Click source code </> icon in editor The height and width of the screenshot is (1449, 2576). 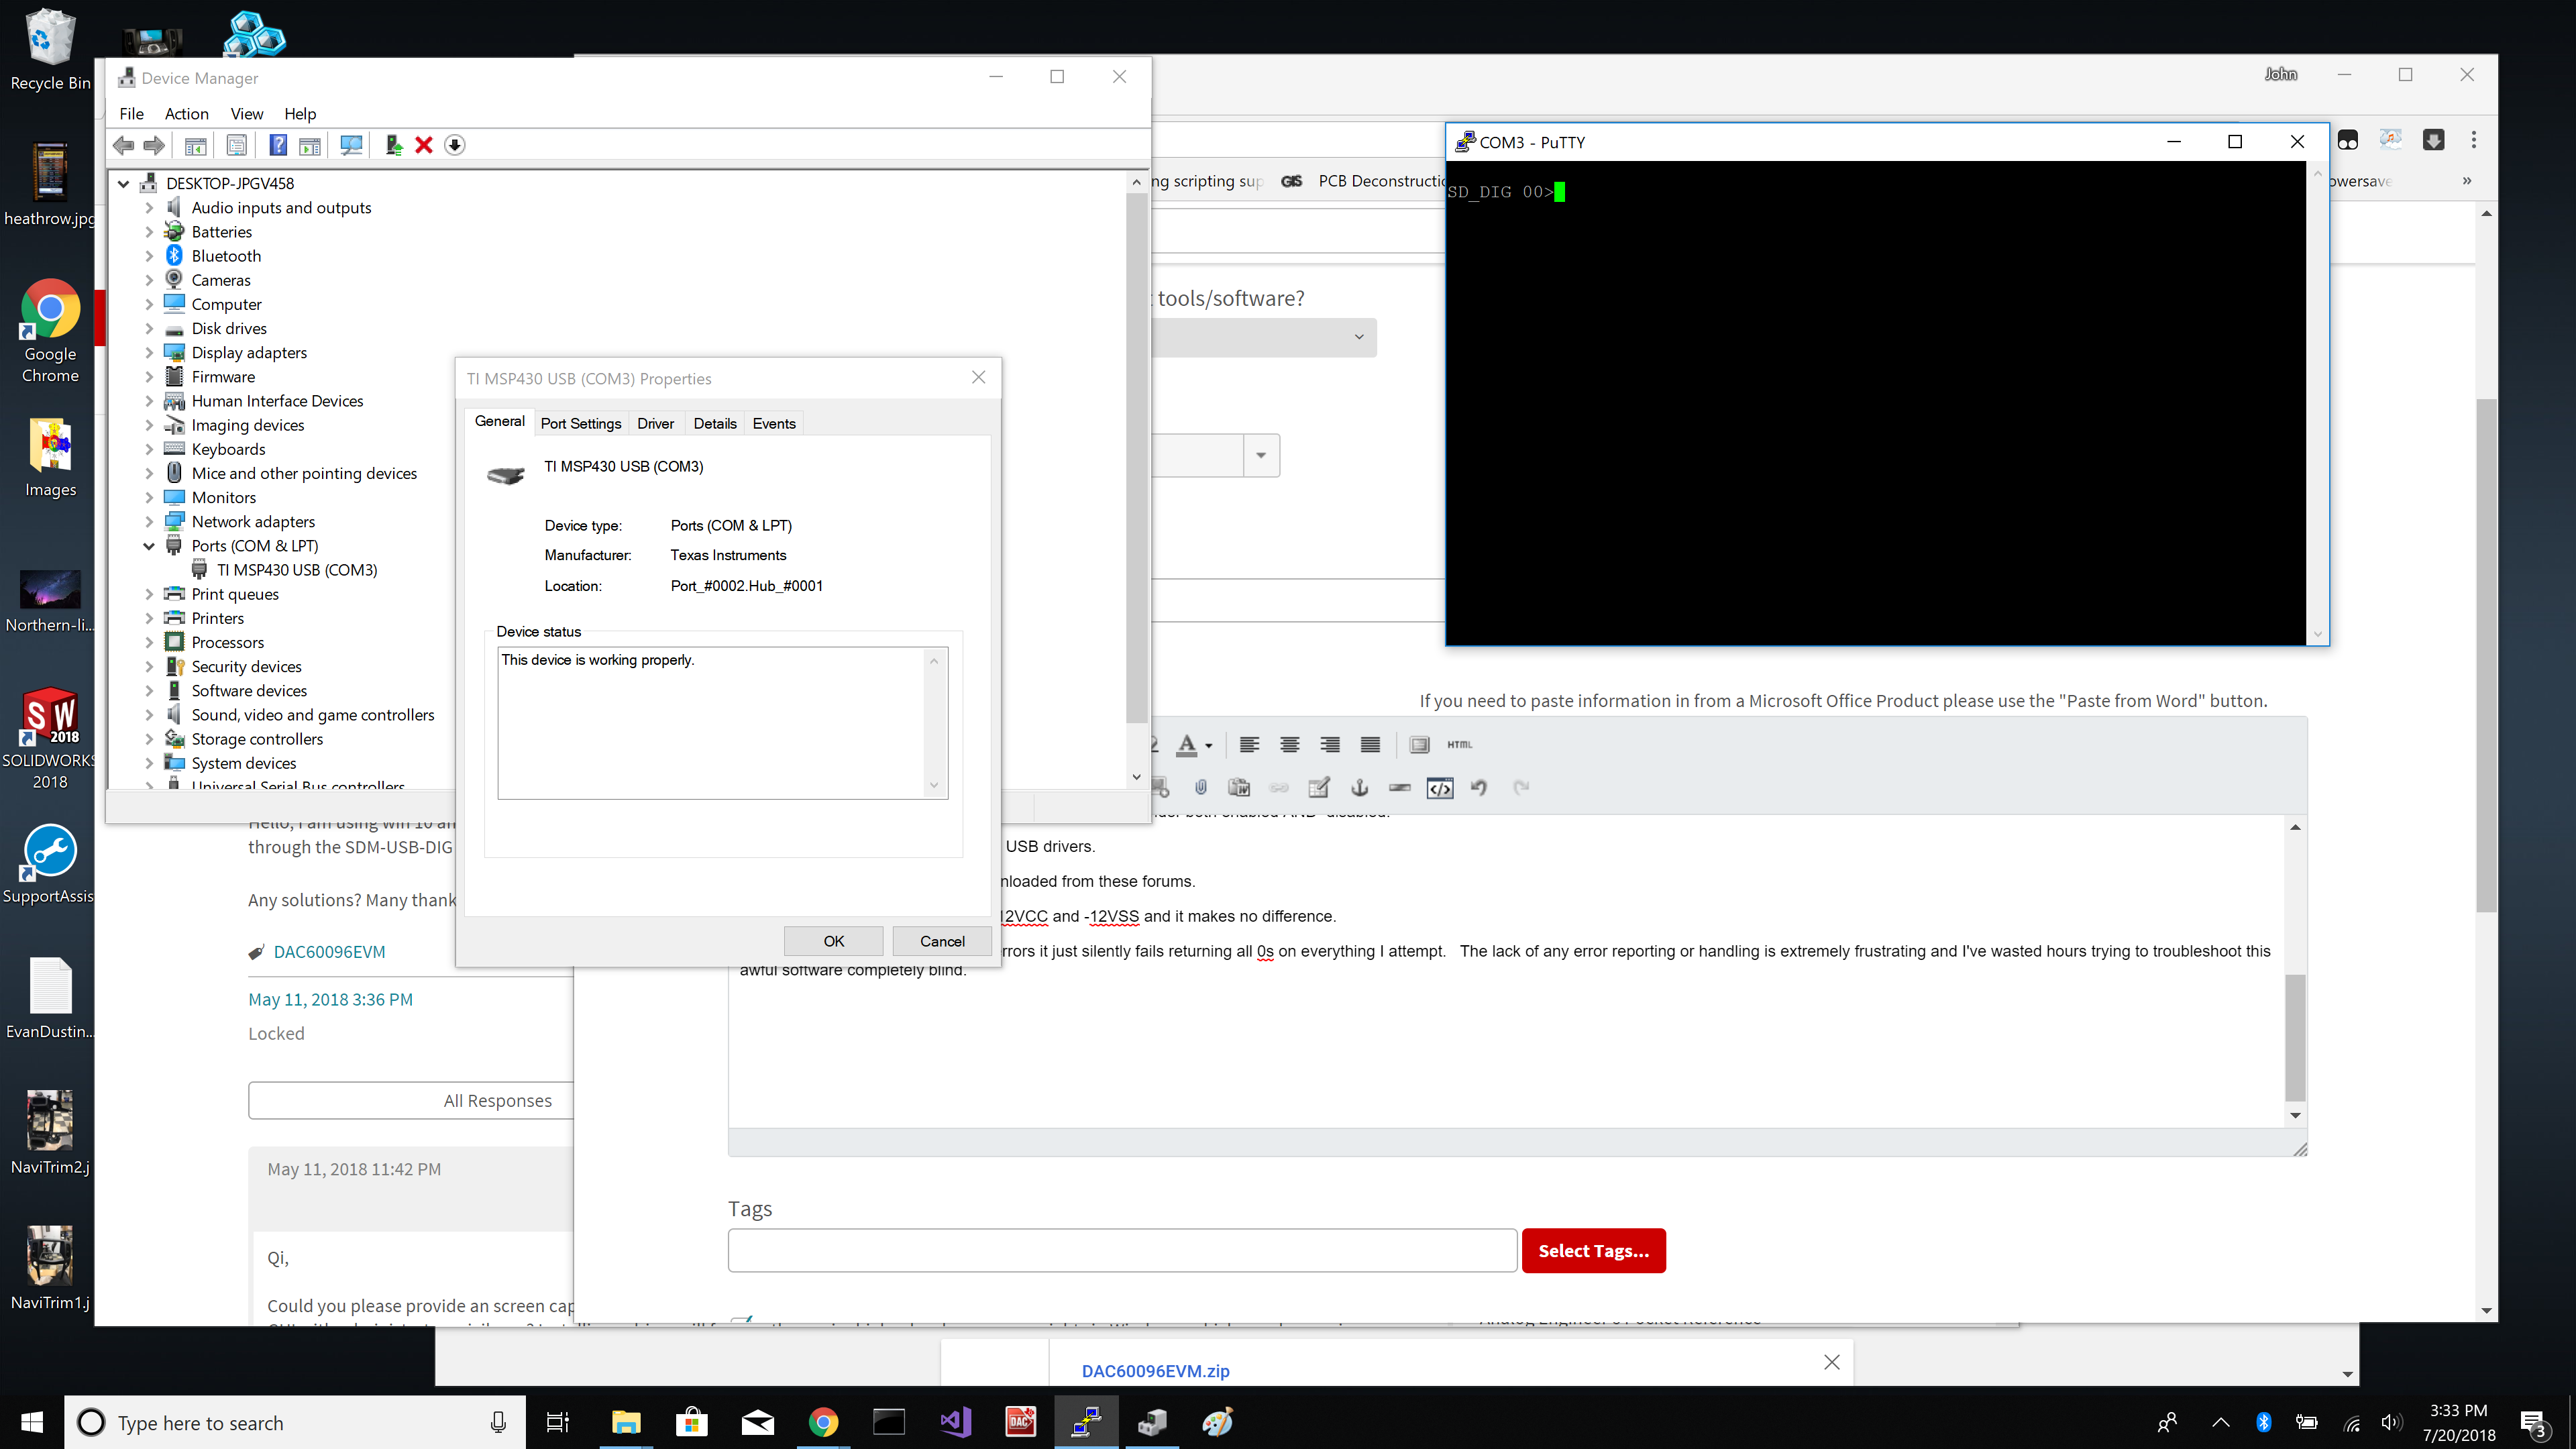(x=1440, y=788)
